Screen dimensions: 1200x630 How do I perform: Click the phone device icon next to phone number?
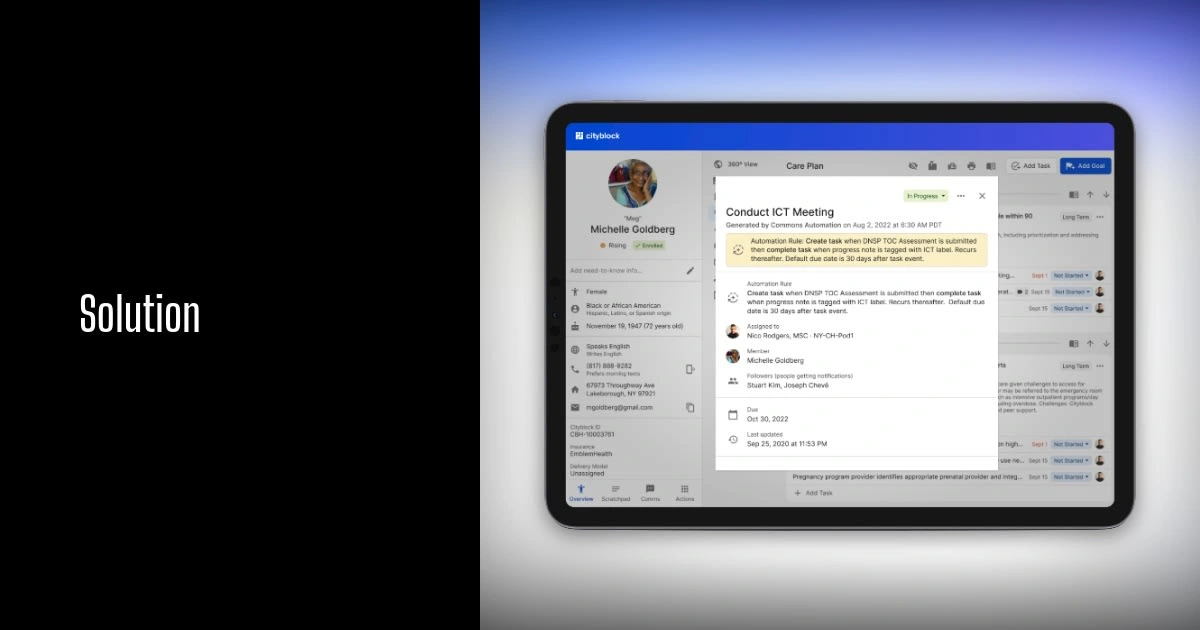(x=690, y=369)
